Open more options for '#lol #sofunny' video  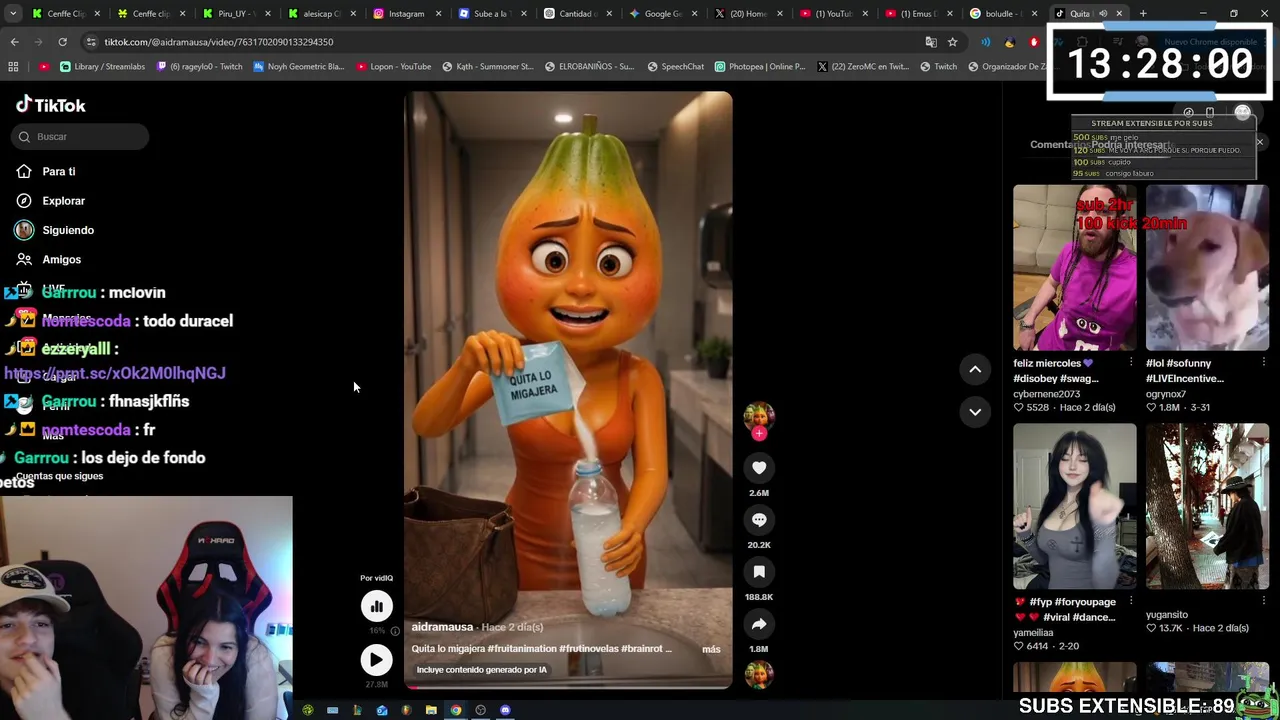[1264, 362]
